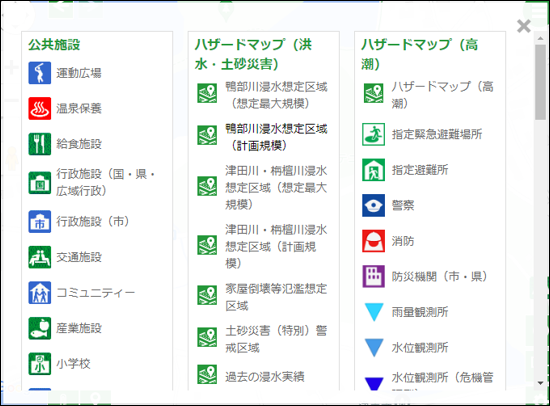The image size is (550, 406).
Task: Select the 警察 police eye icon
Action: click(x=374, y=205)
